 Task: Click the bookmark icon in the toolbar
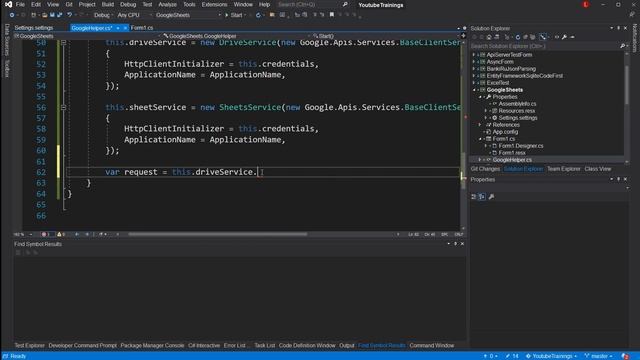(x=332, y=15)
